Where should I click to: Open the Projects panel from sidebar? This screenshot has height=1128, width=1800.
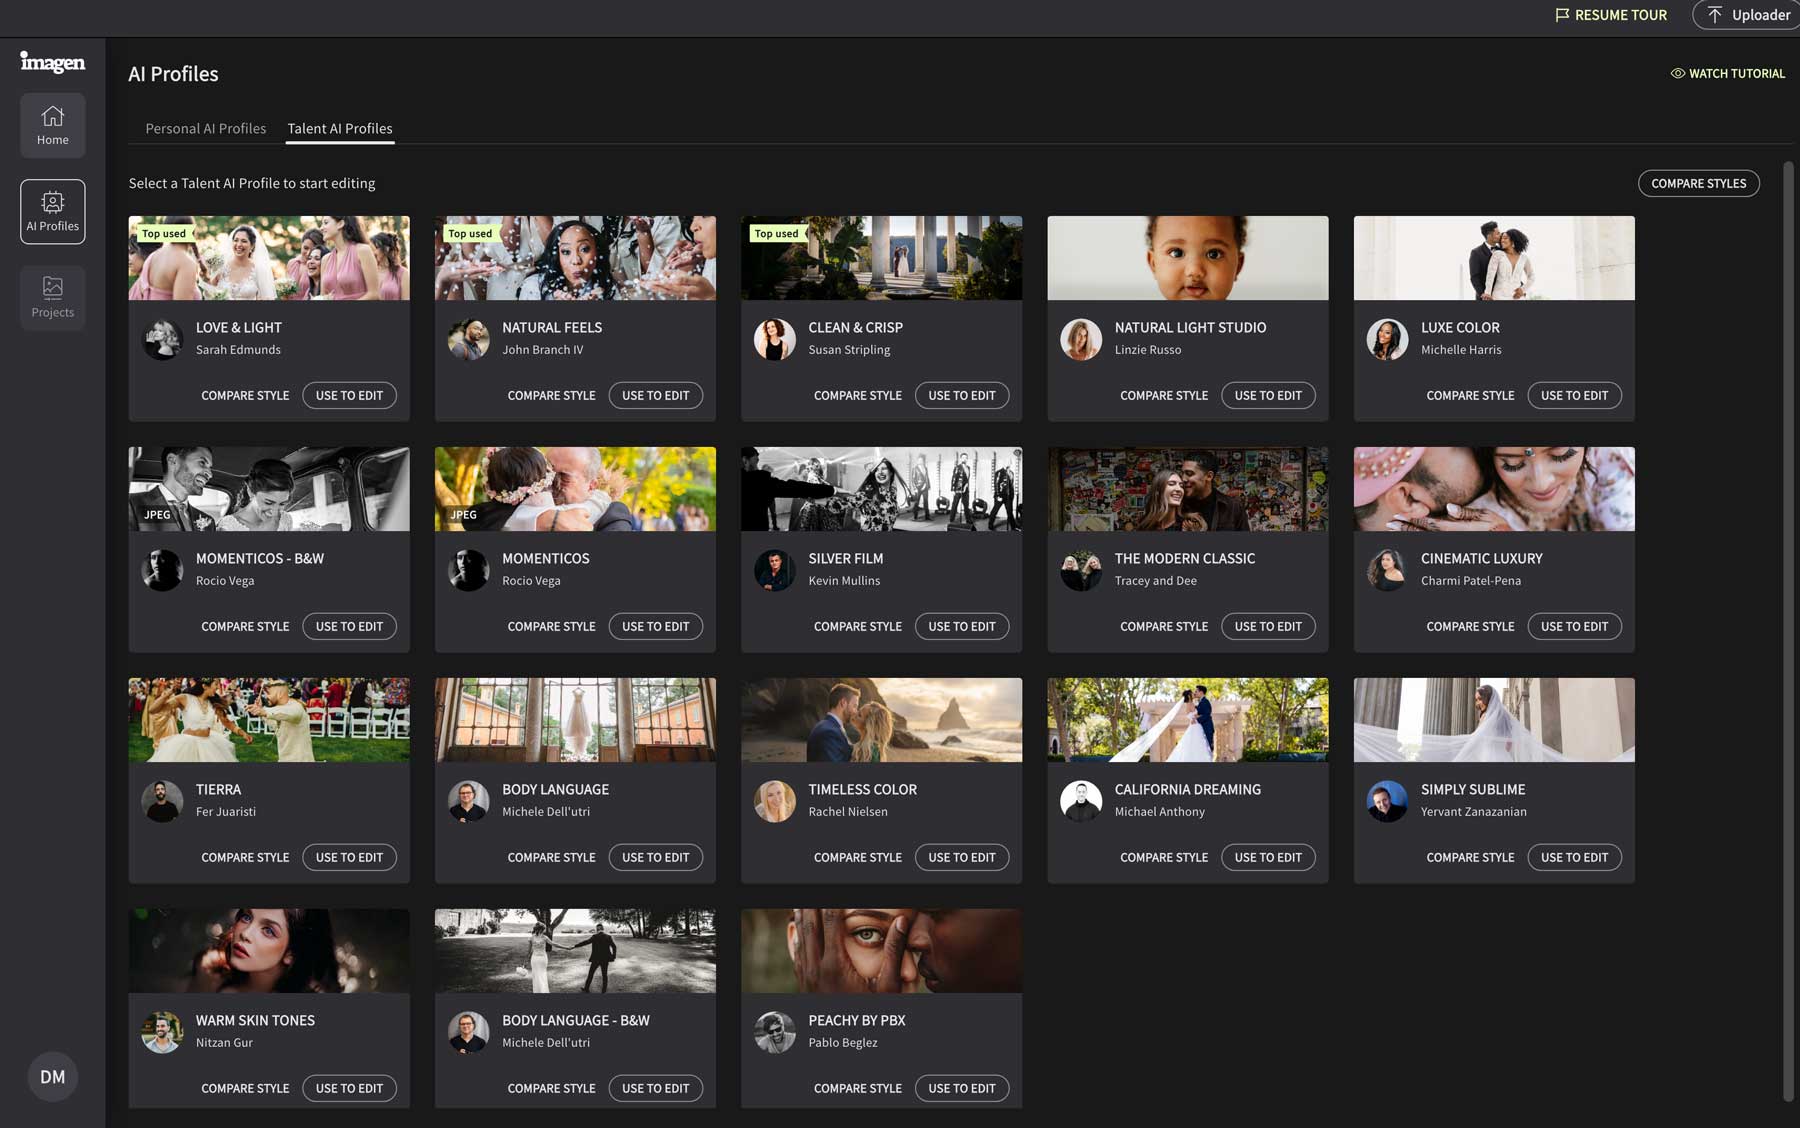point(52,297)
